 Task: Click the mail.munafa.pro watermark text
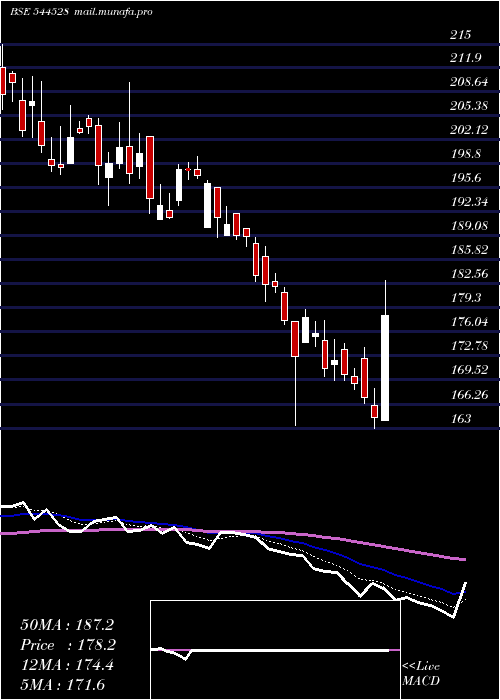(112, 12)
